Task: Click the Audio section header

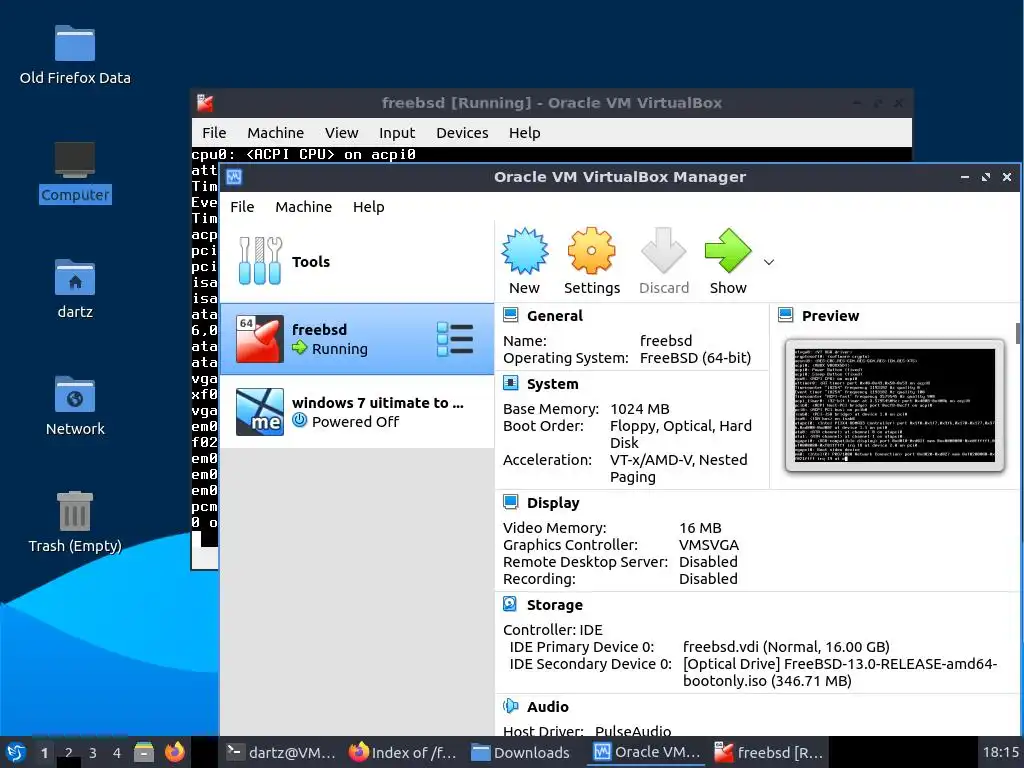Action: (x=547, y=707)
